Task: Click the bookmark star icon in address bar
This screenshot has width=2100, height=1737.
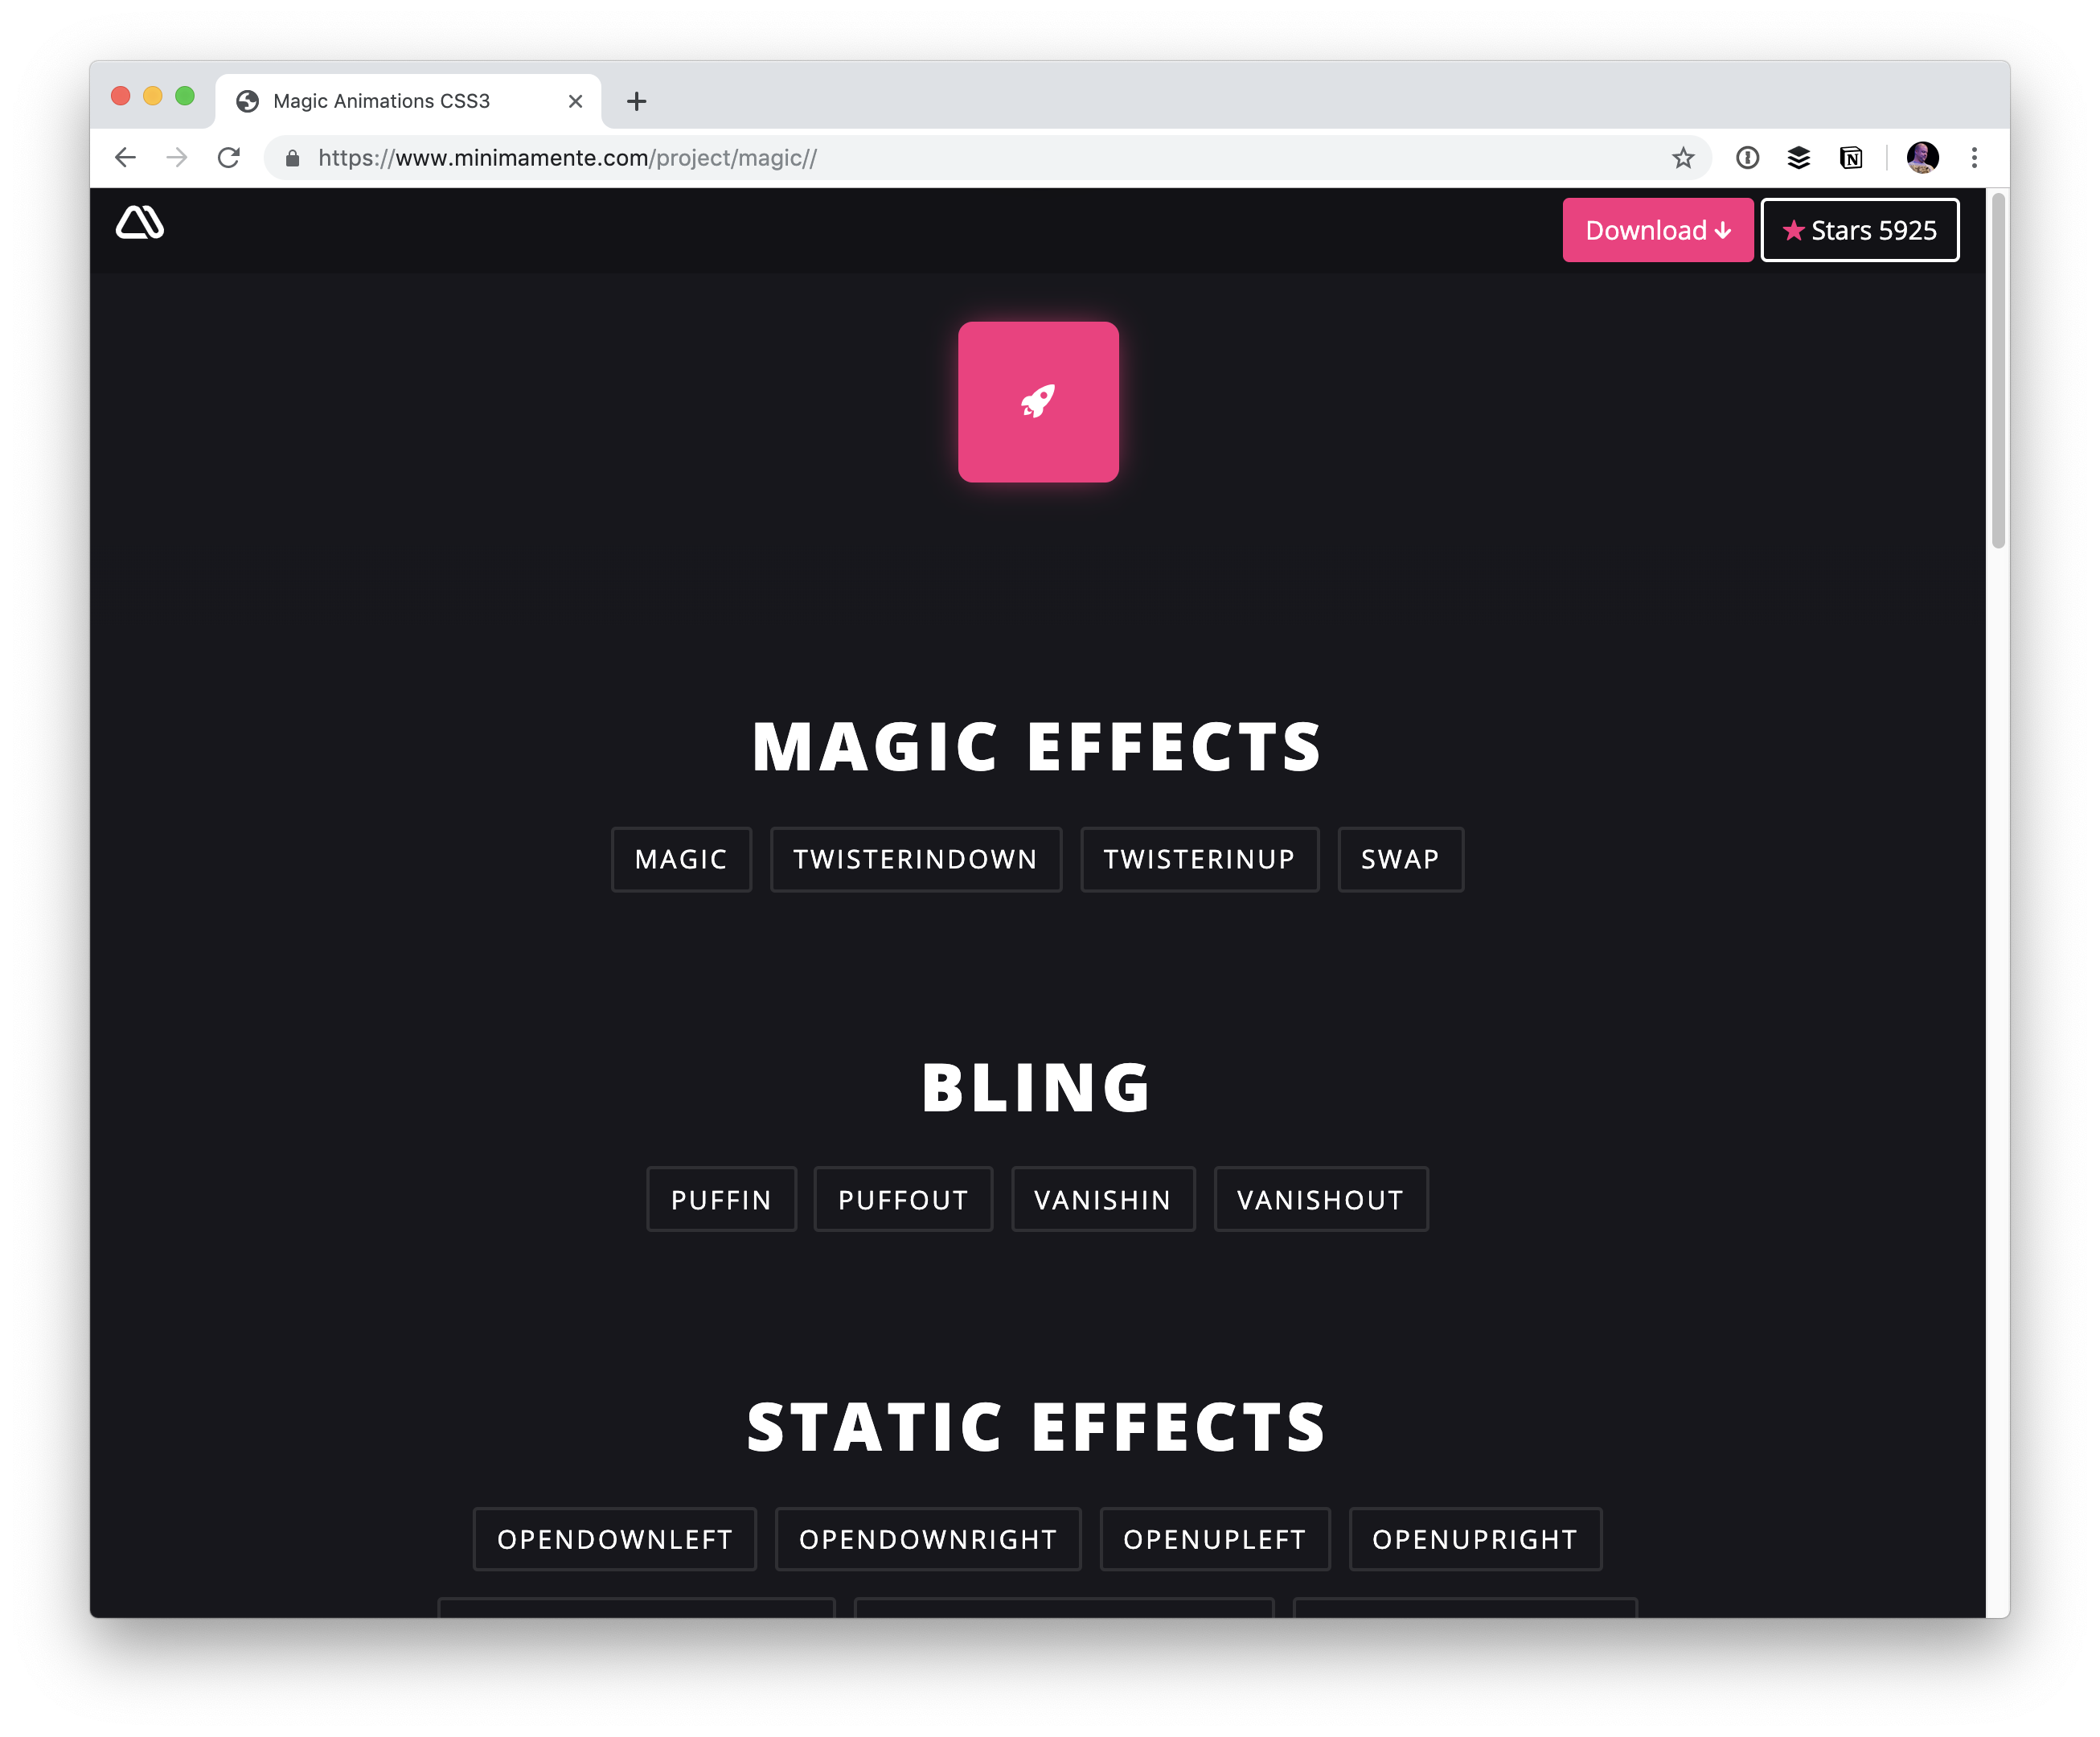Action: (x=1678, y=157)
